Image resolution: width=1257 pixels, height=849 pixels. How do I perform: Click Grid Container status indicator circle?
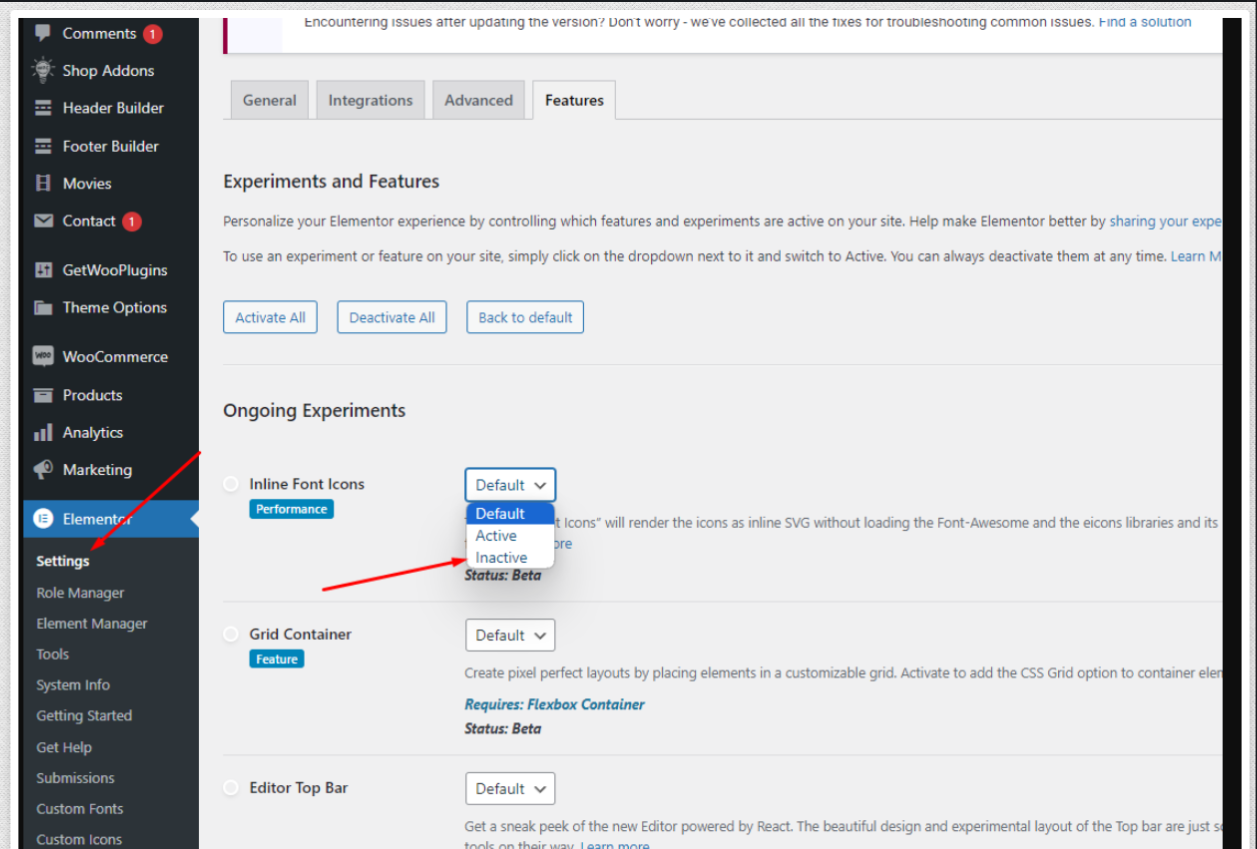click(x=231, y=634)
